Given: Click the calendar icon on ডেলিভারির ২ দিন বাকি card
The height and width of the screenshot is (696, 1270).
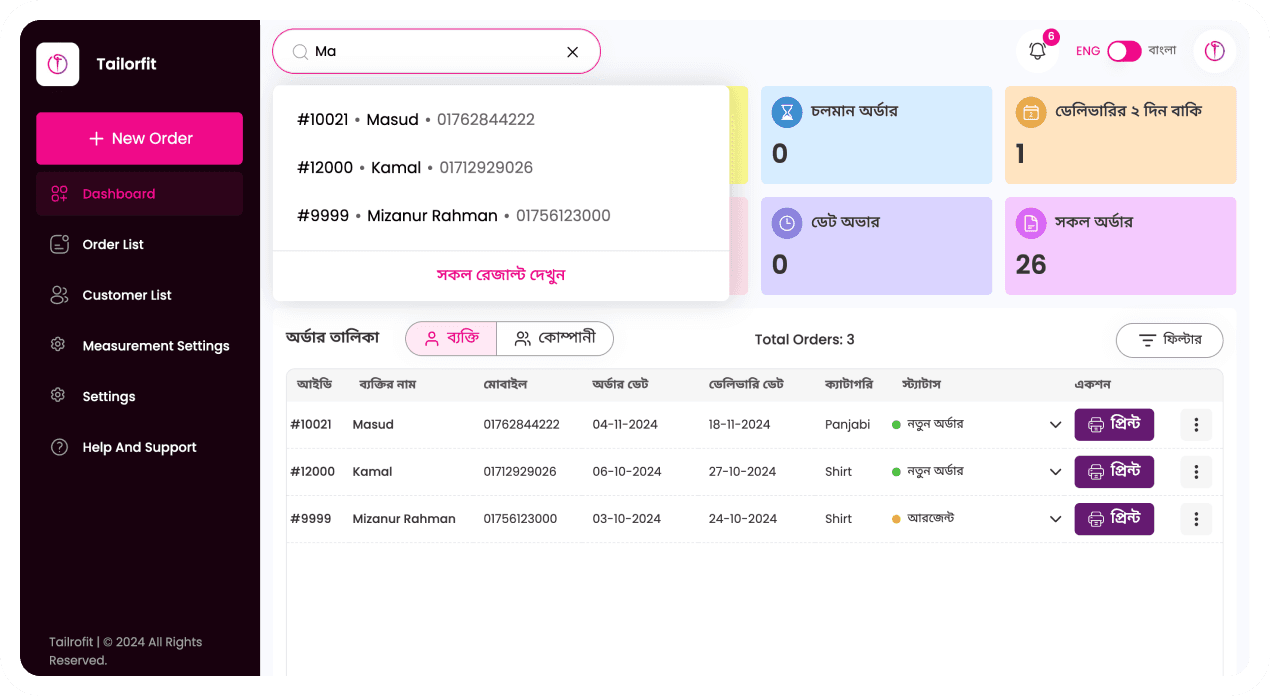Looking at the screenshot, I should pos(1031,112).
